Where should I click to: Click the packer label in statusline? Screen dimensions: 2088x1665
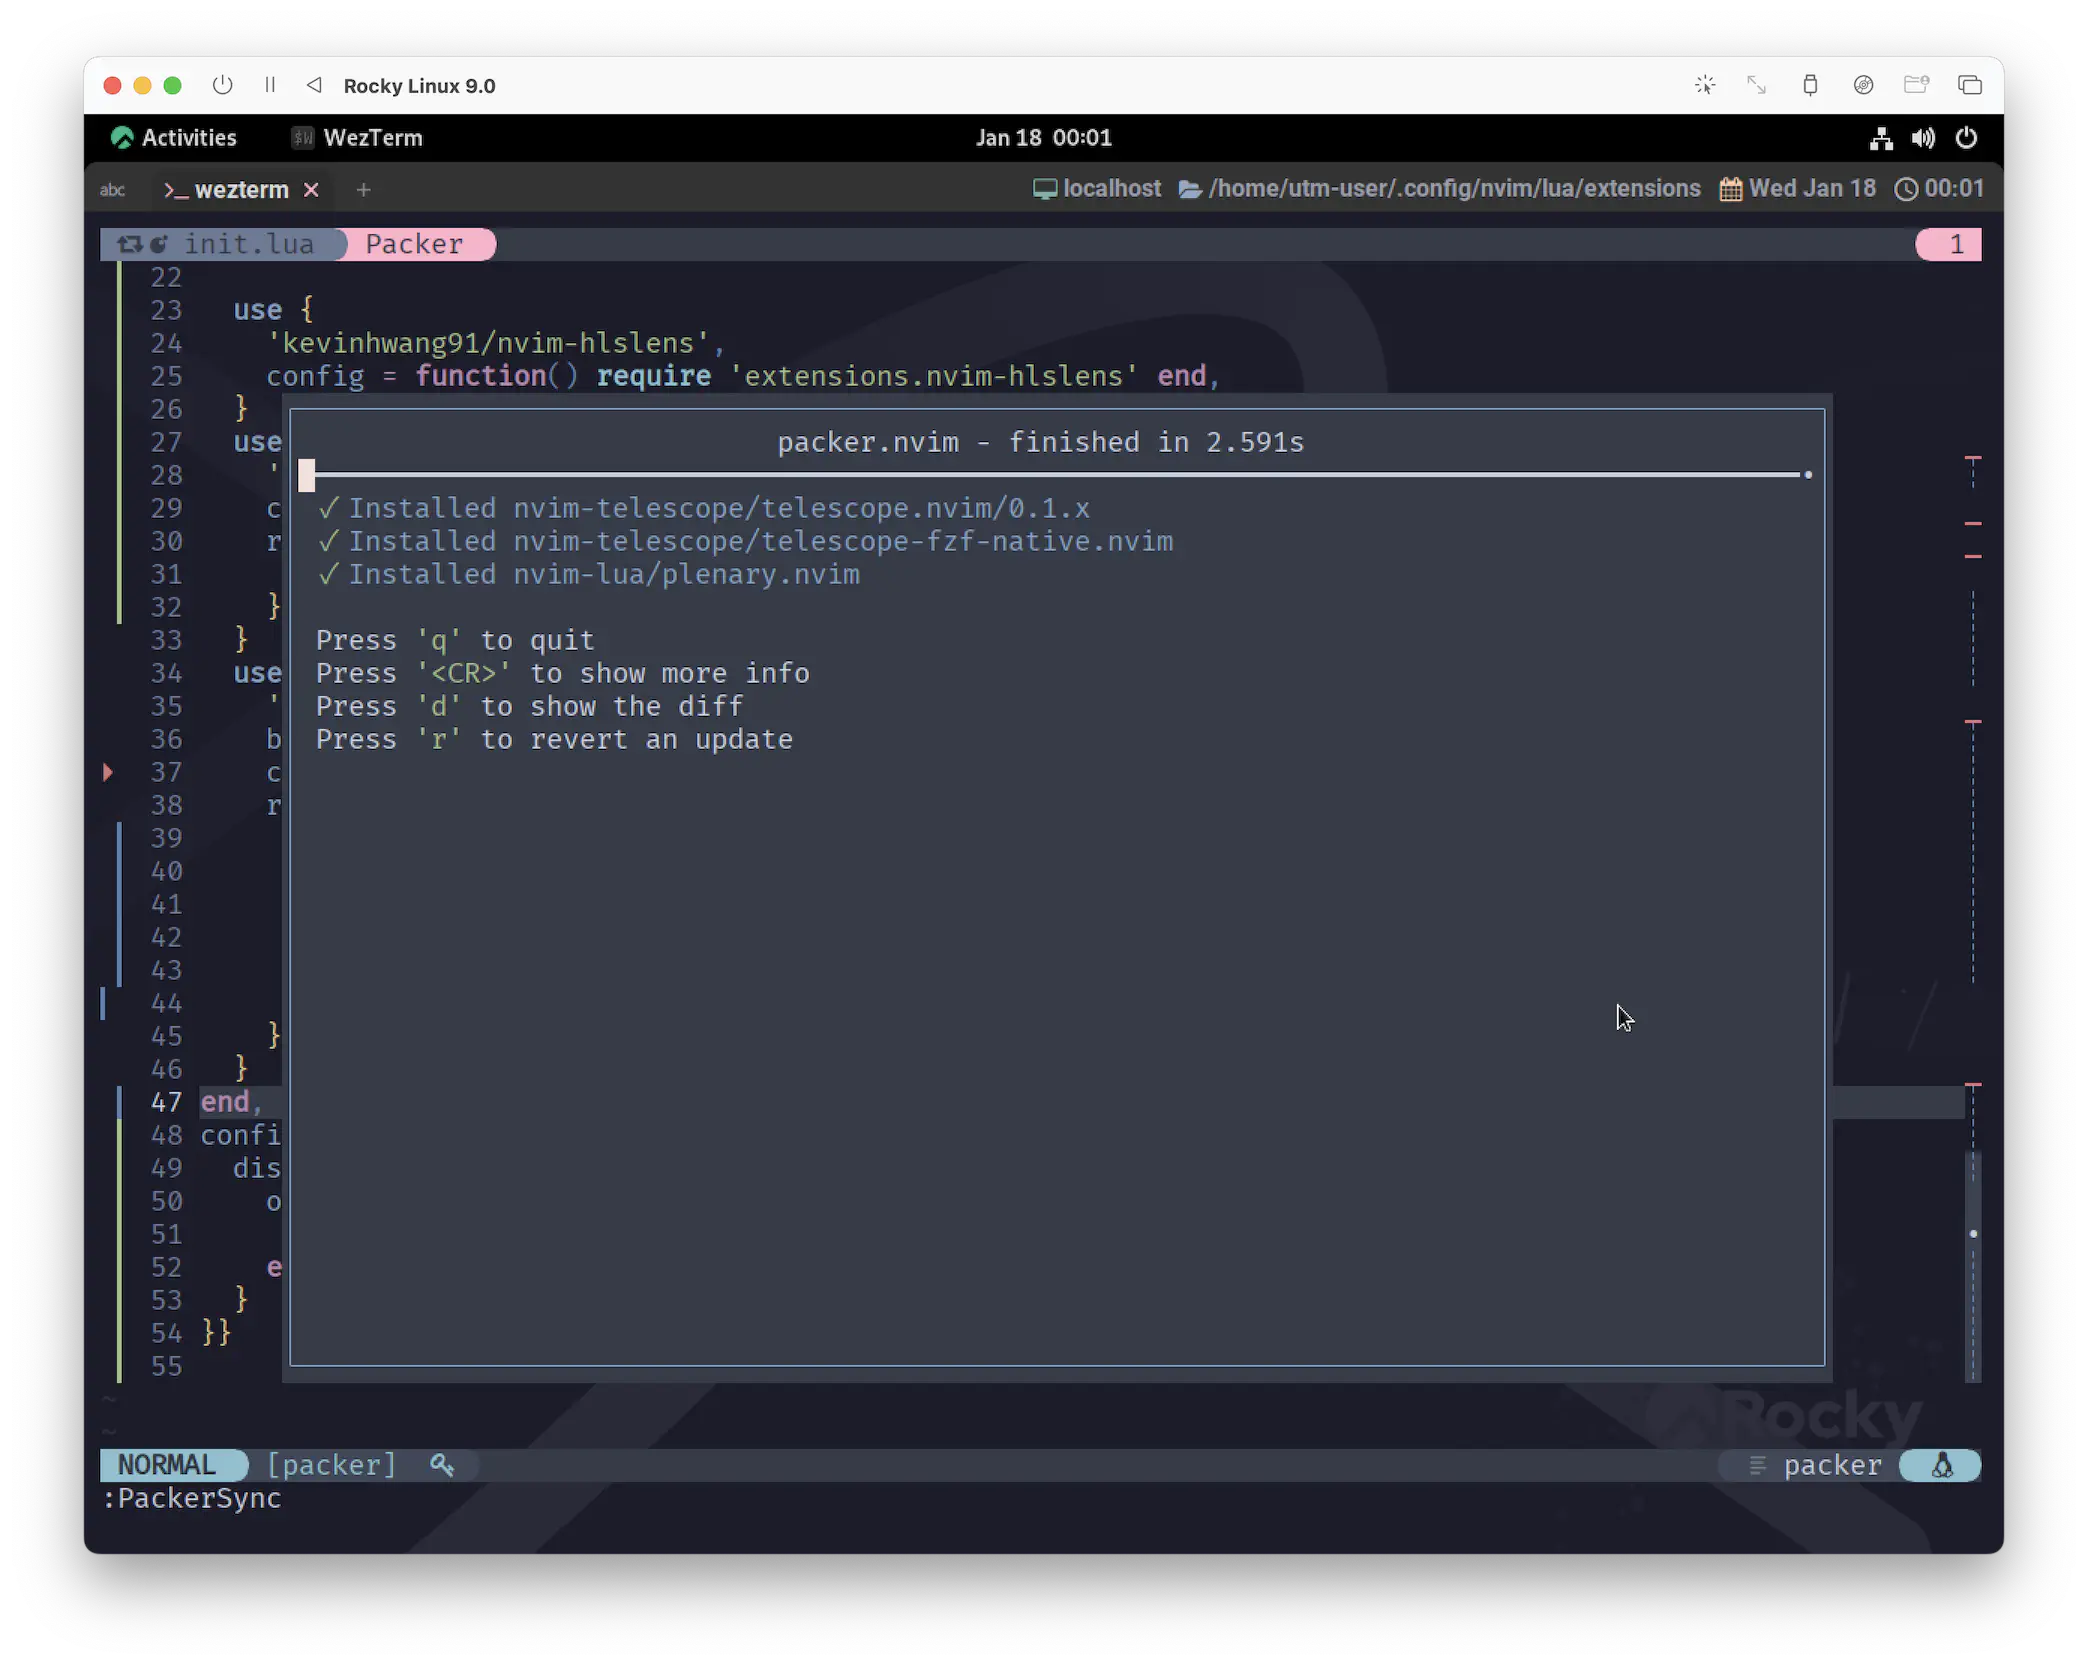click(1831, 1465)
